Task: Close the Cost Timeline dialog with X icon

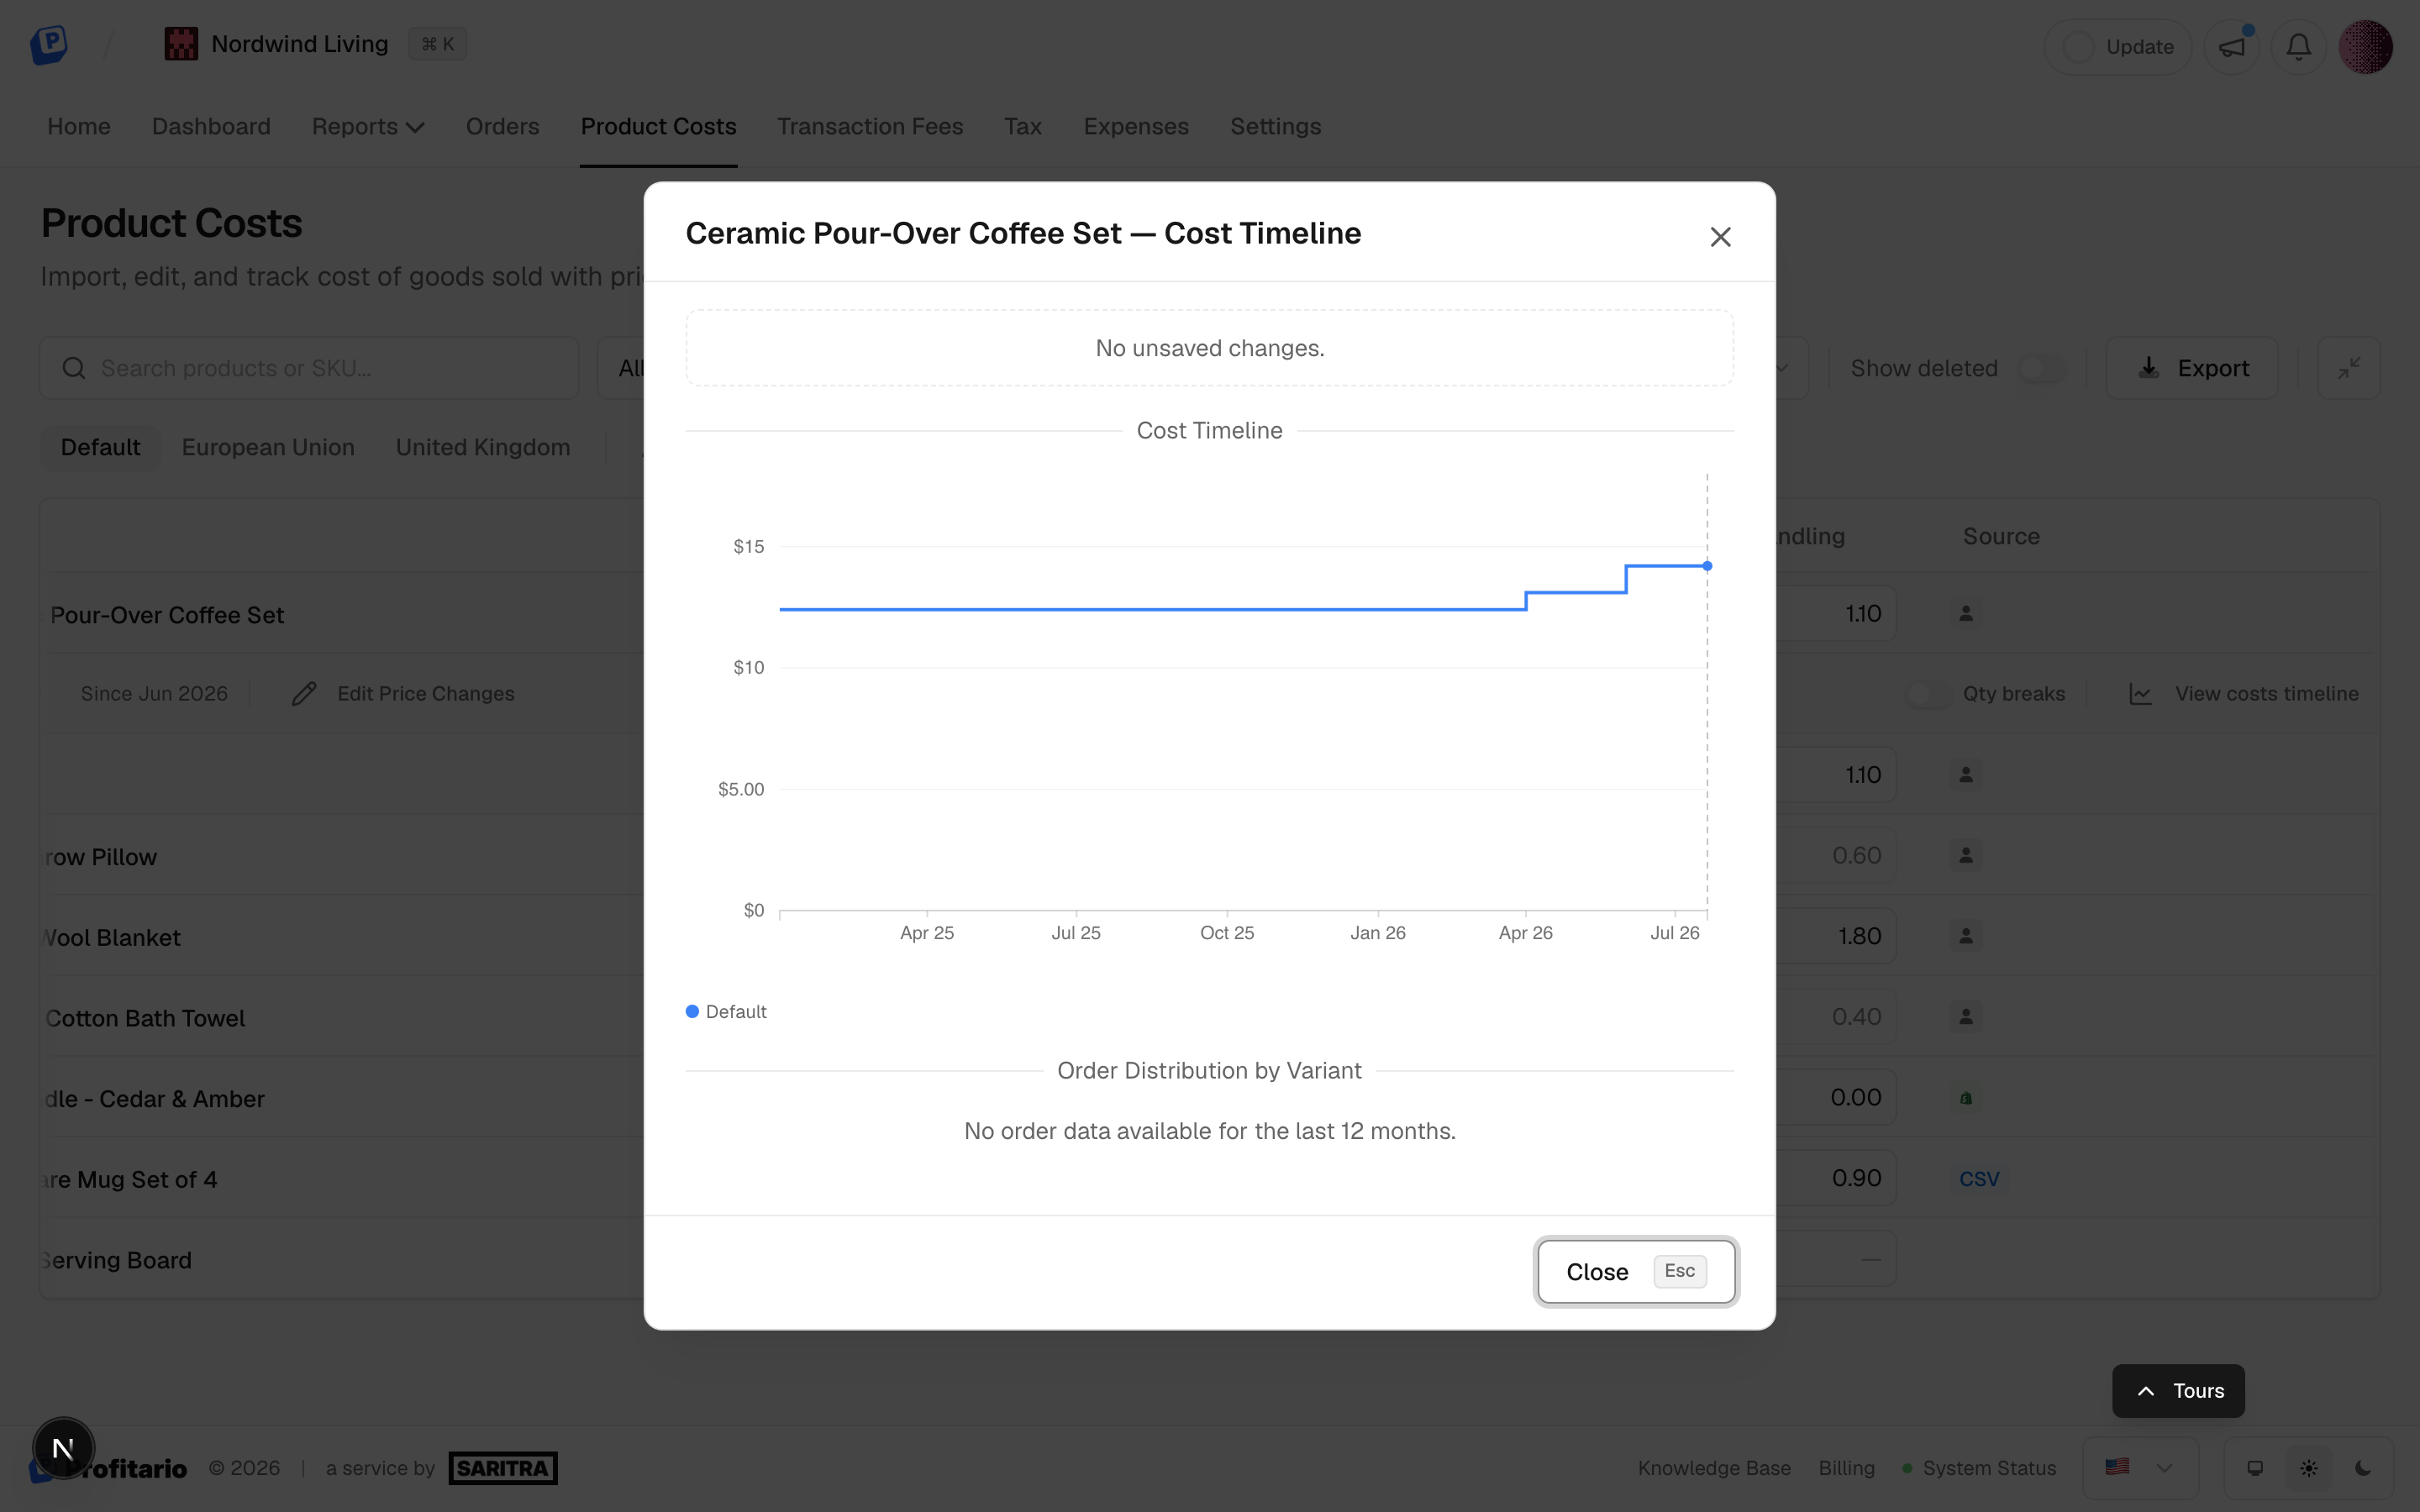Action: coord(1720,237)
